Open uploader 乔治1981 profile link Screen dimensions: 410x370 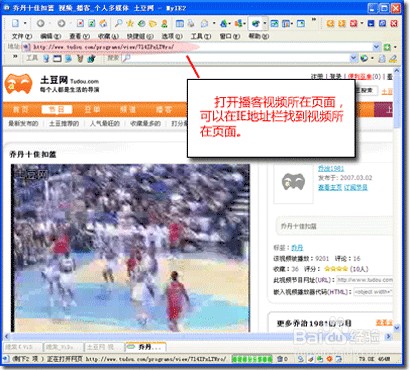pos(331,168)
